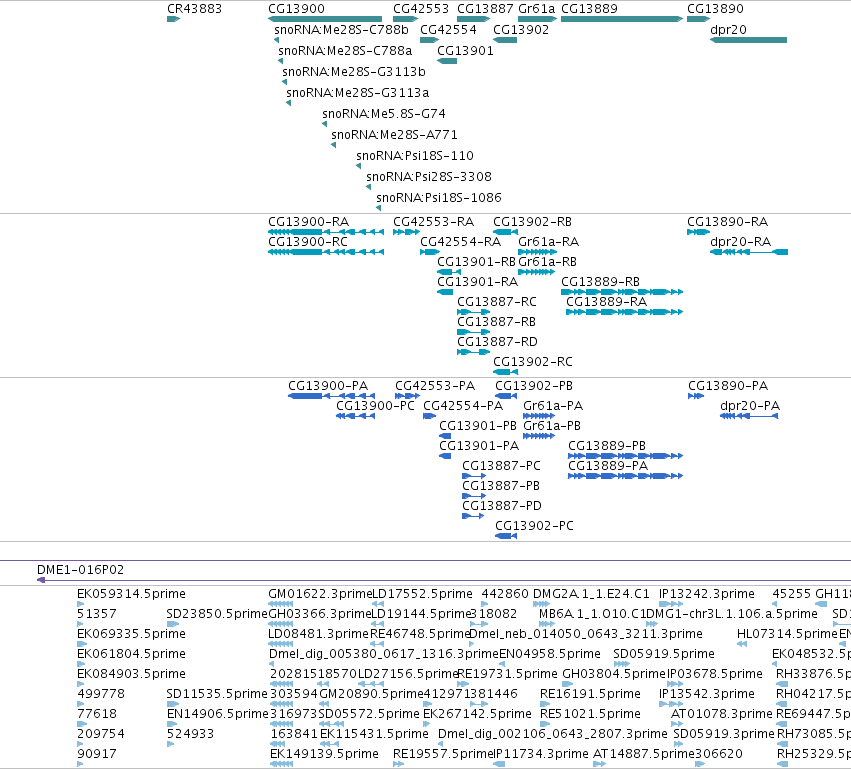Select the CG13902-PC protein label
851x769 pixels.
coord(534,525)
